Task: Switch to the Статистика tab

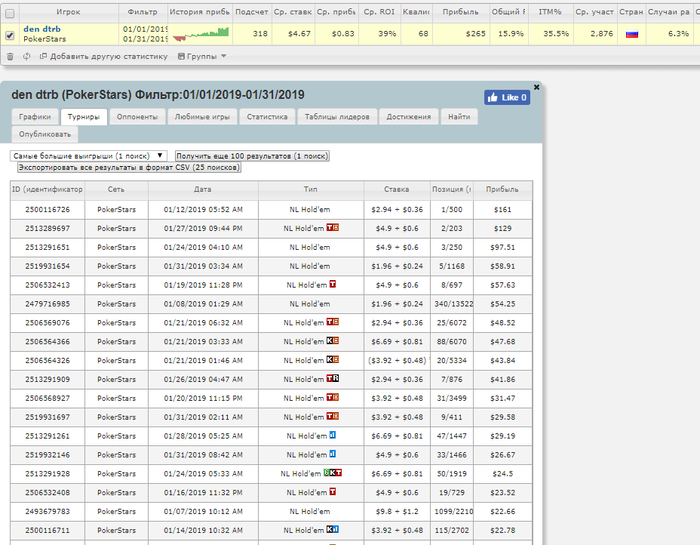Action: [x=267, y=117]
